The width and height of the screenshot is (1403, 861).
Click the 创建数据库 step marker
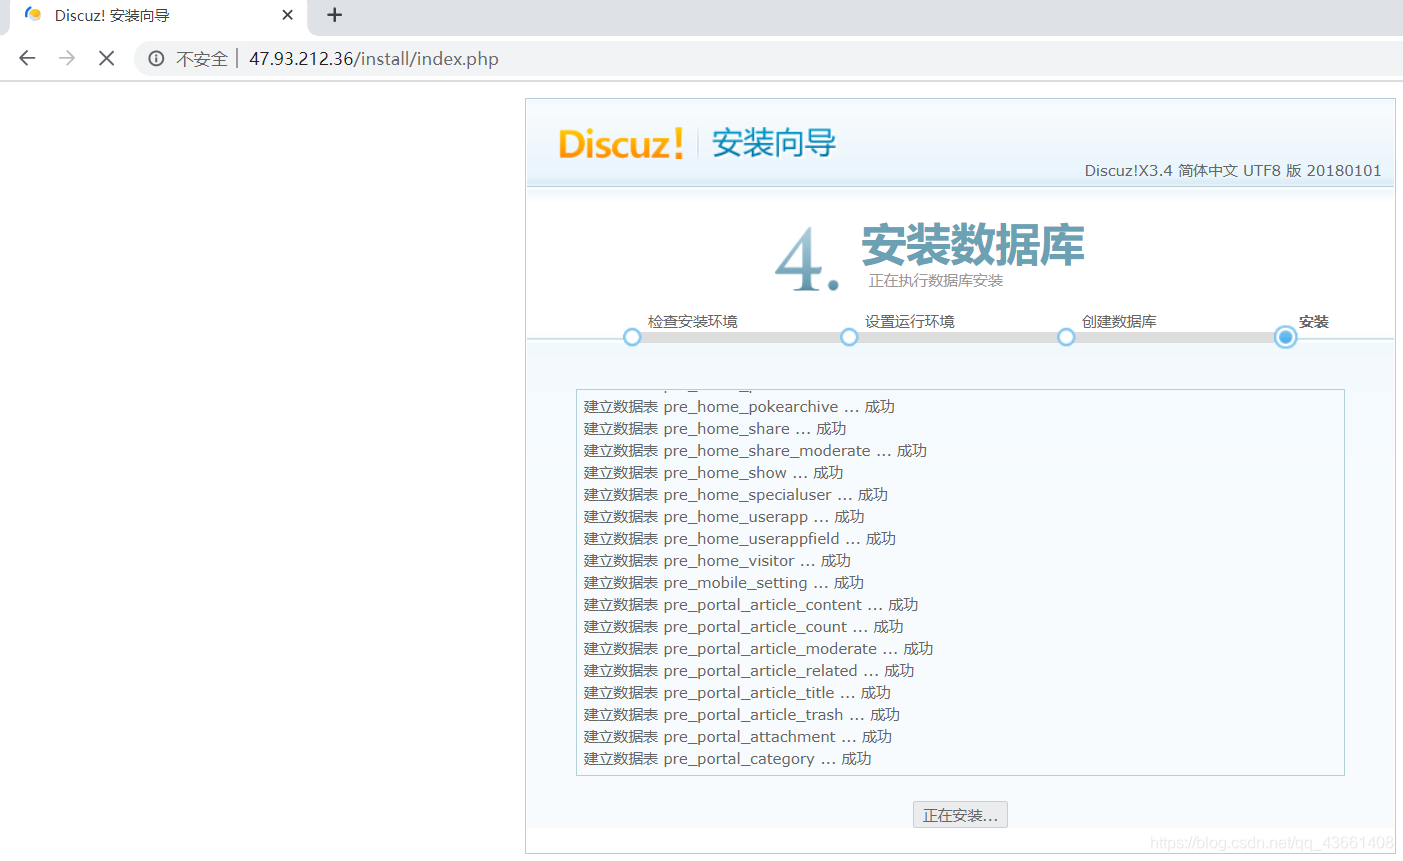[1066, 337]
